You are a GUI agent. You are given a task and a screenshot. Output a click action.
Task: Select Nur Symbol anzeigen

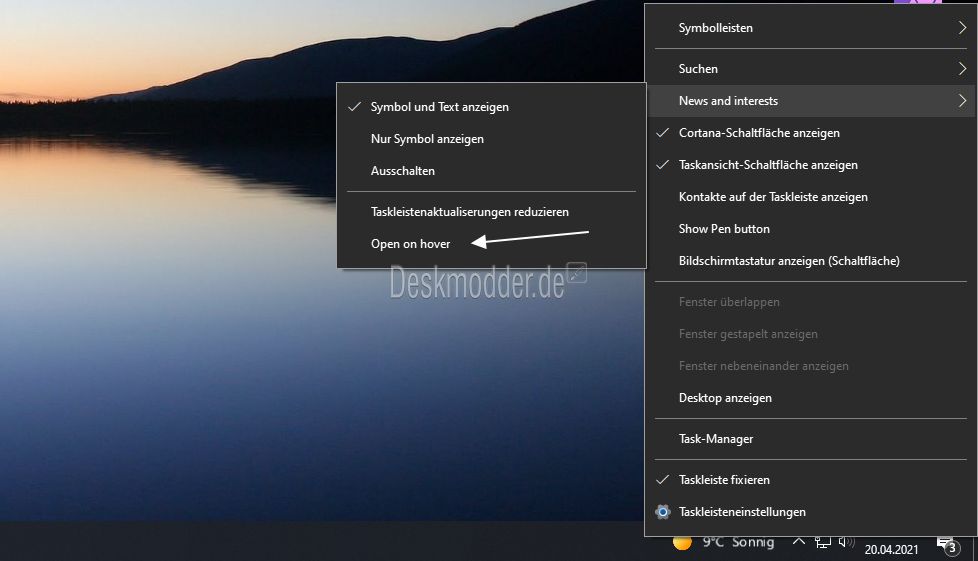pos(491,139)
